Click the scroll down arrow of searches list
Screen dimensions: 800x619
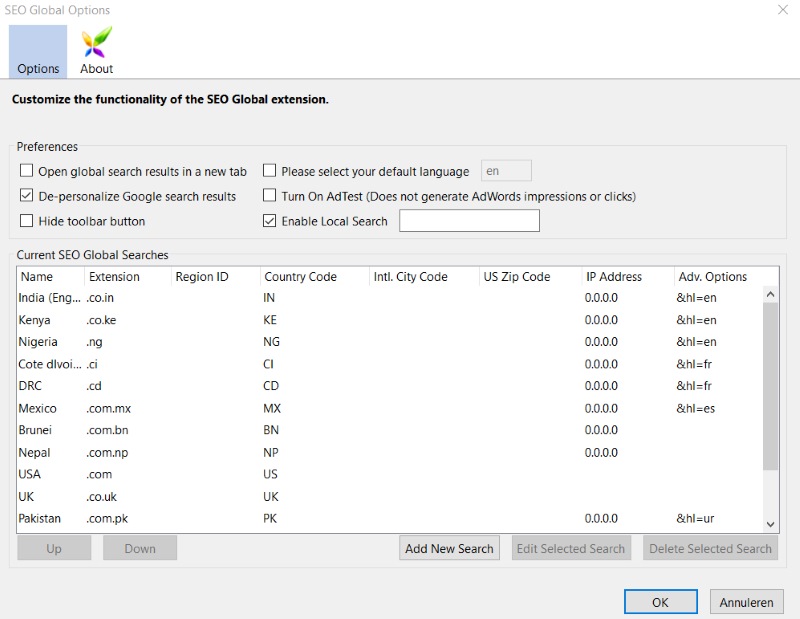(x=770, y=525)
